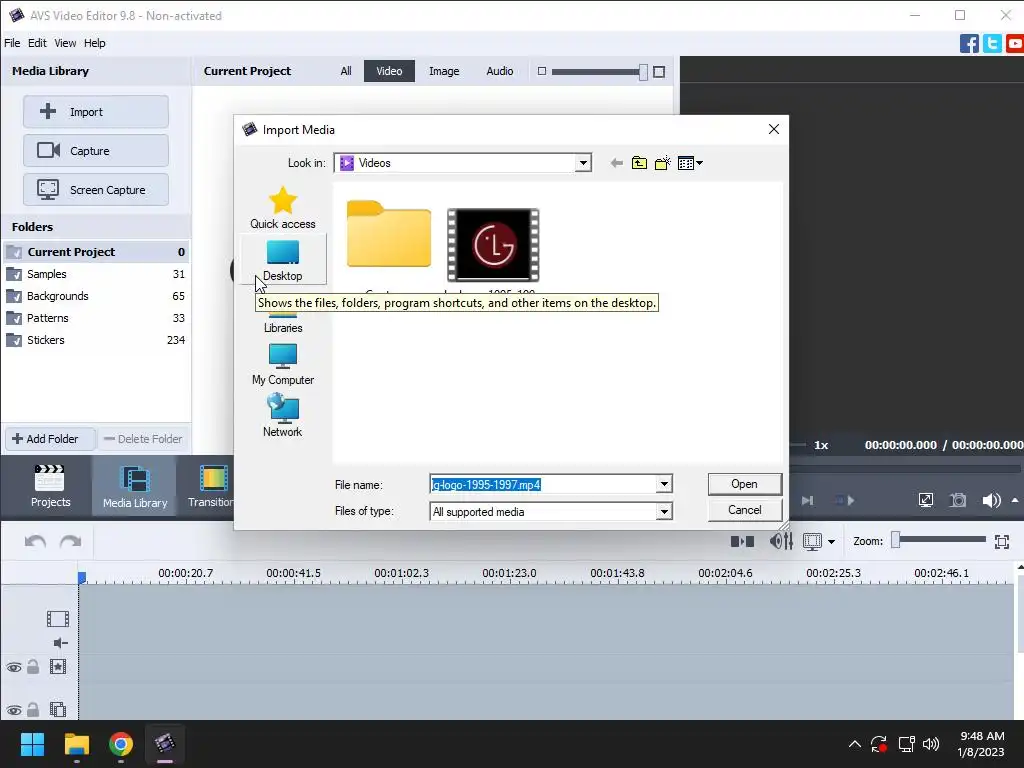Open the audio mixer icon above timeline
The image size is (1024, 768).
coord(781,541)
